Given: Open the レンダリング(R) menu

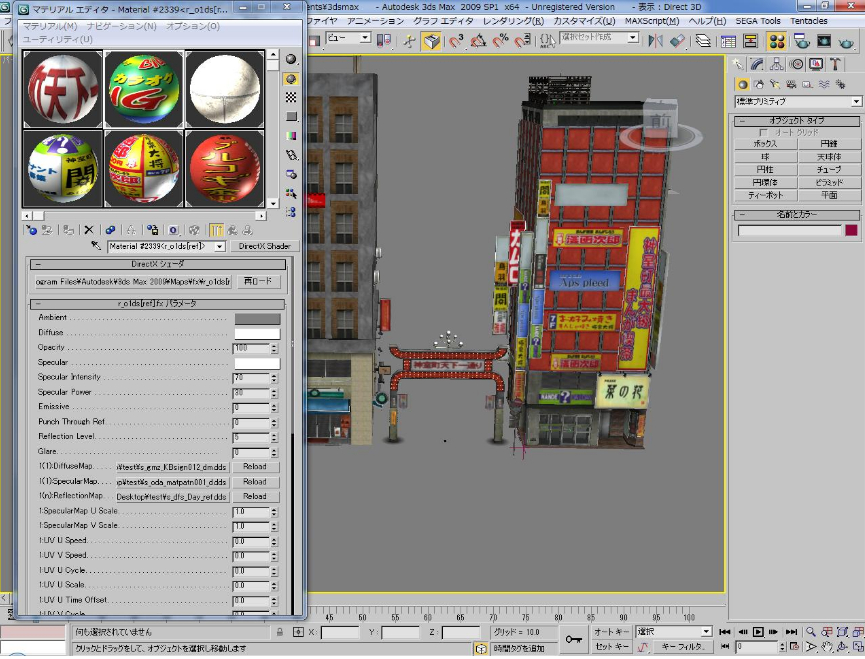Looking at the screenshot, I should tap(506, 21).
